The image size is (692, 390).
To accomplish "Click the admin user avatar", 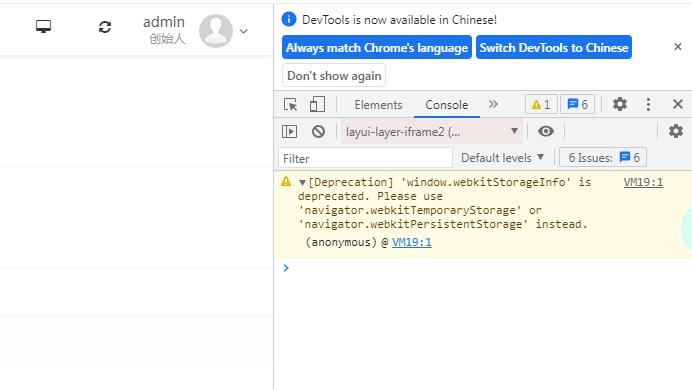I will click(x=216, y=30).
